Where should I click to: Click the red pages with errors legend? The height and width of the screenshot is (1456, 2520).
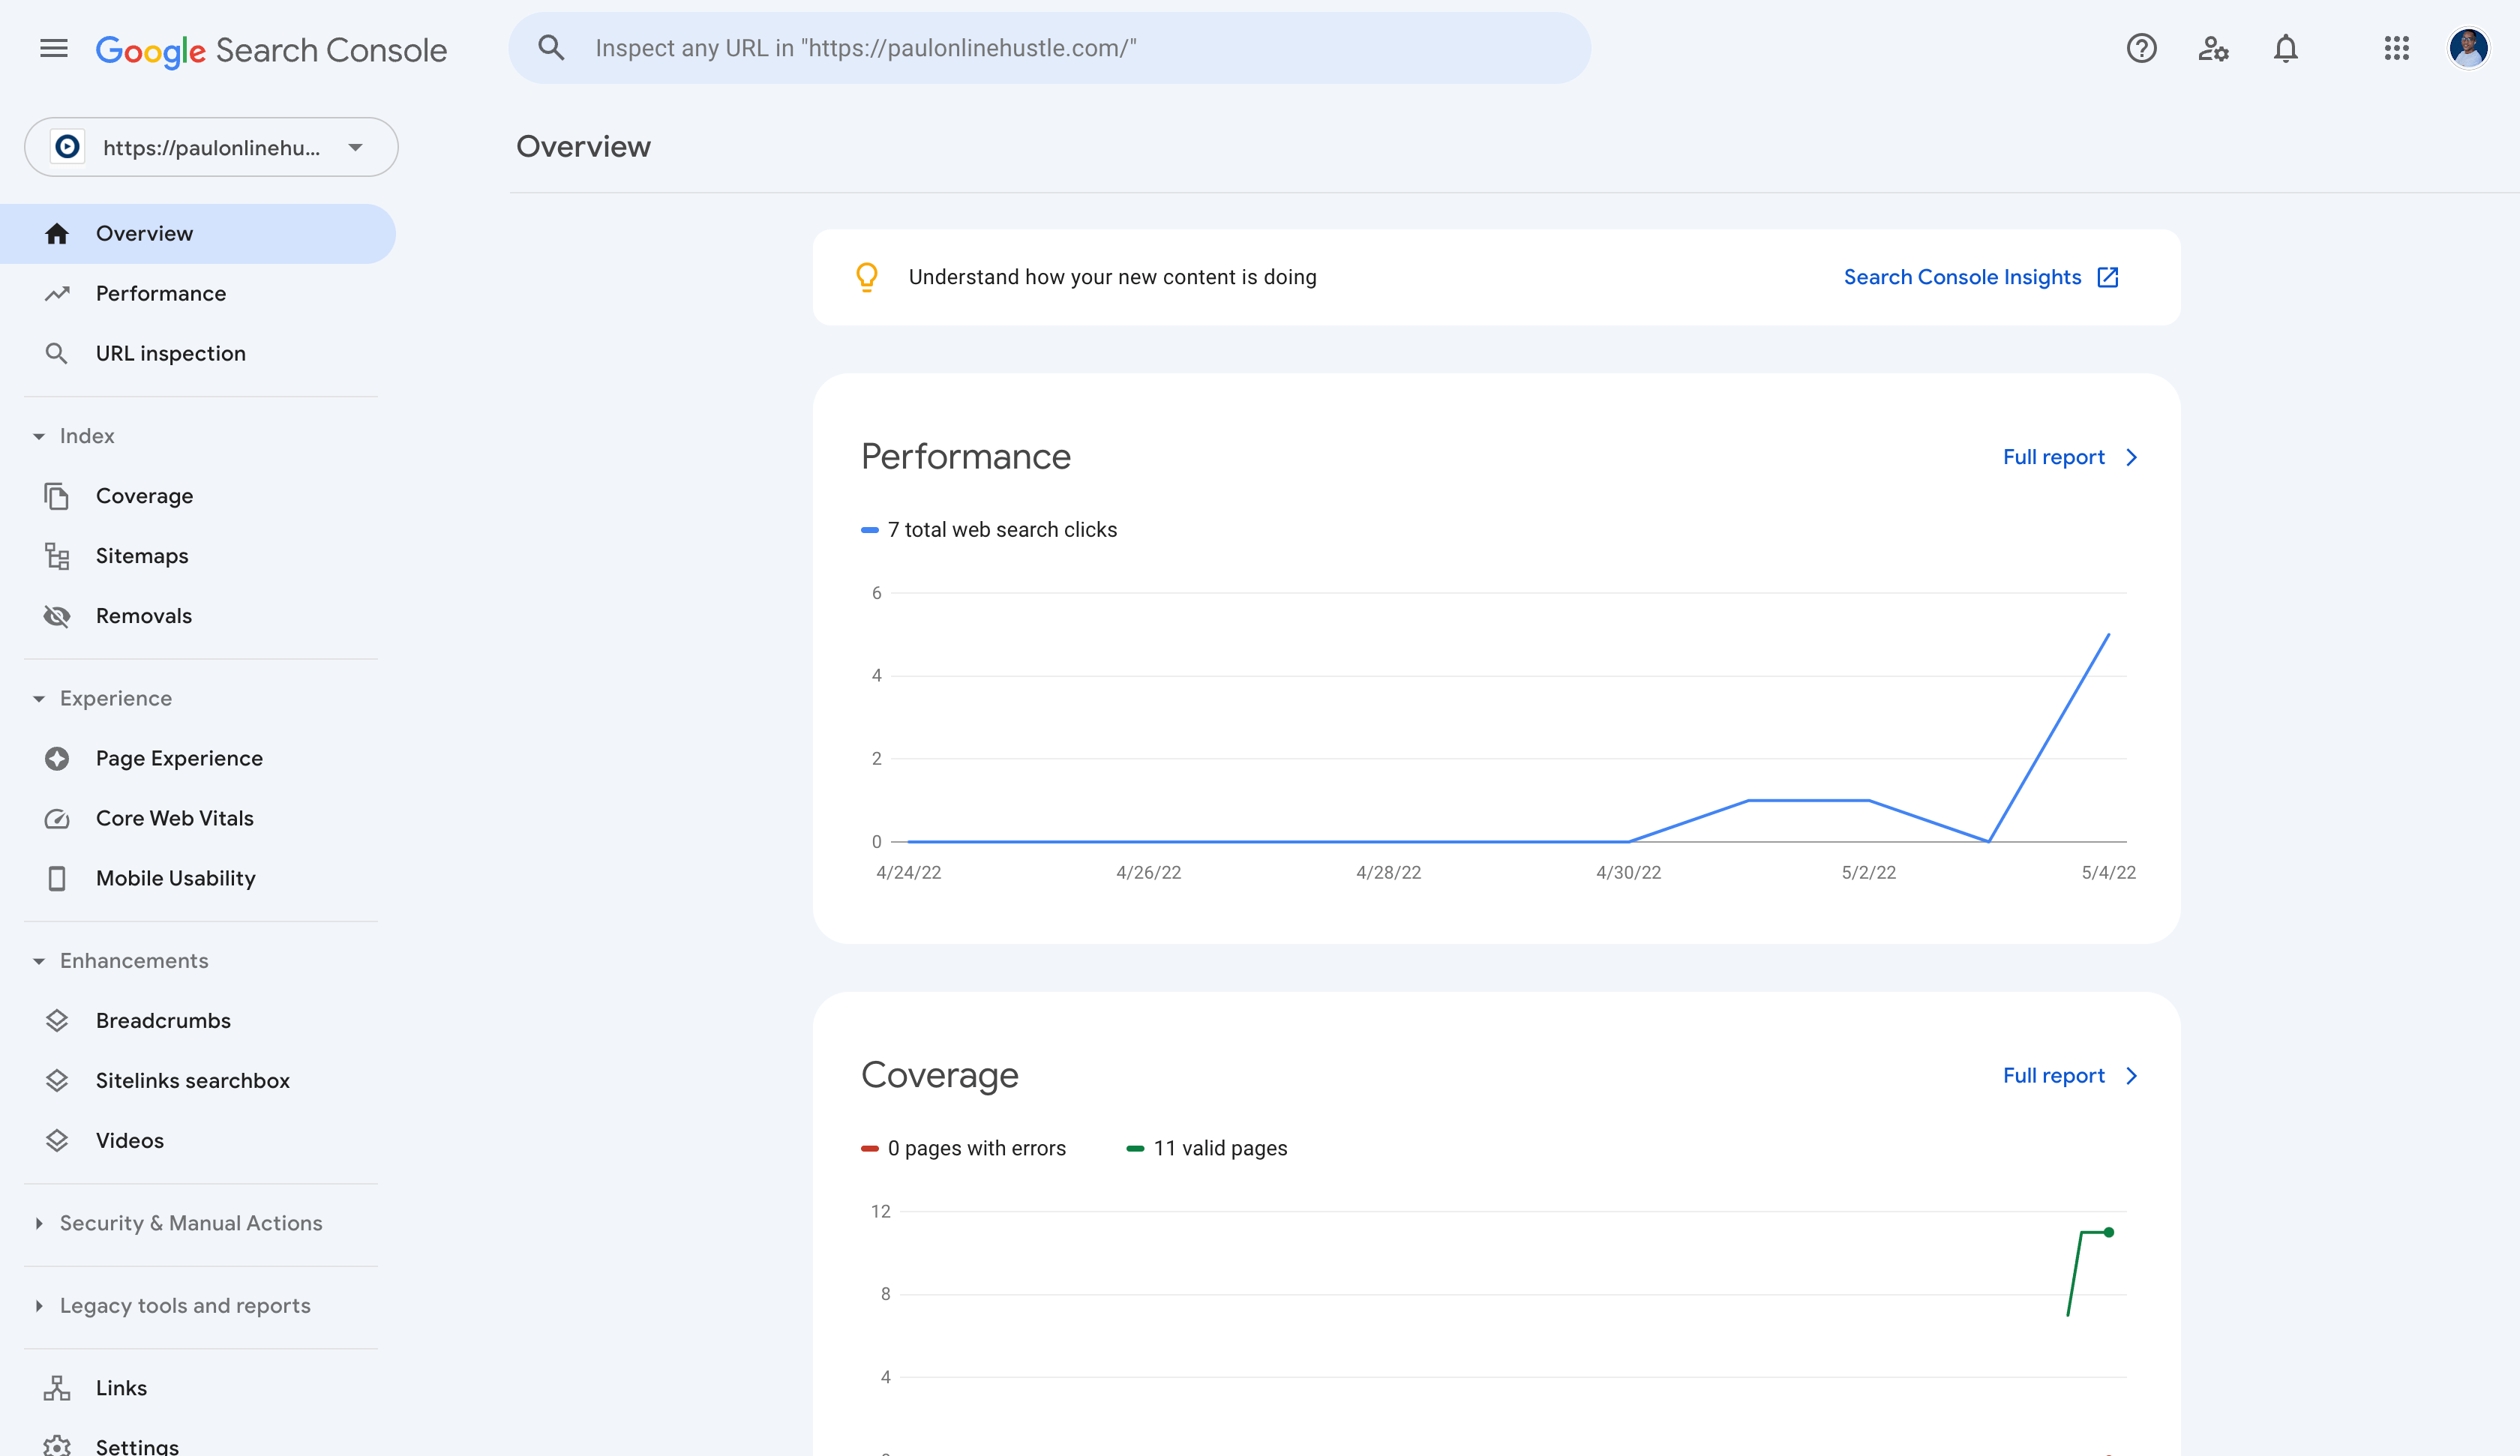(x=963, y=1148)
